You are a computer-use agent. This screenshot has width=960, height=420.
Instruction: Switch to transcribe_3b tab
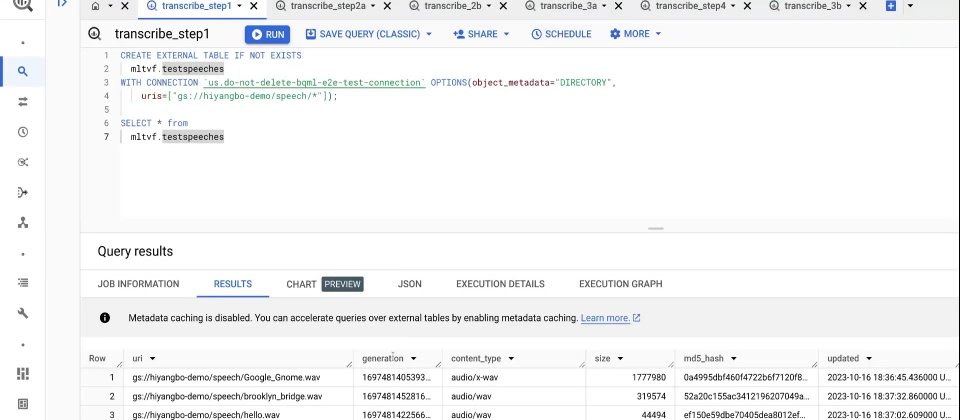click(x=813, y=6)
